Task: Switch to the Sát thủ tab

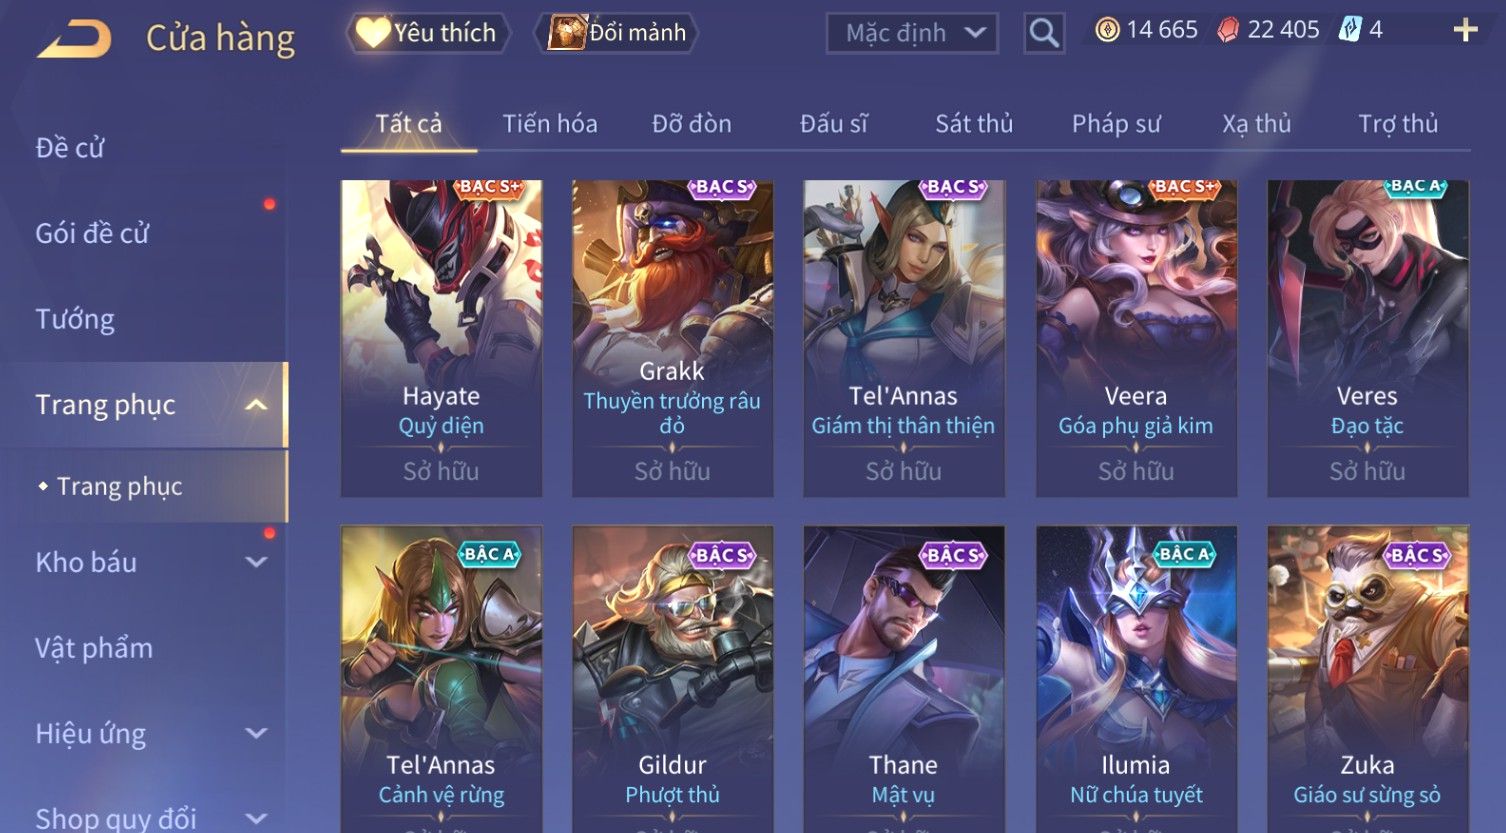Action: point(974,124)
